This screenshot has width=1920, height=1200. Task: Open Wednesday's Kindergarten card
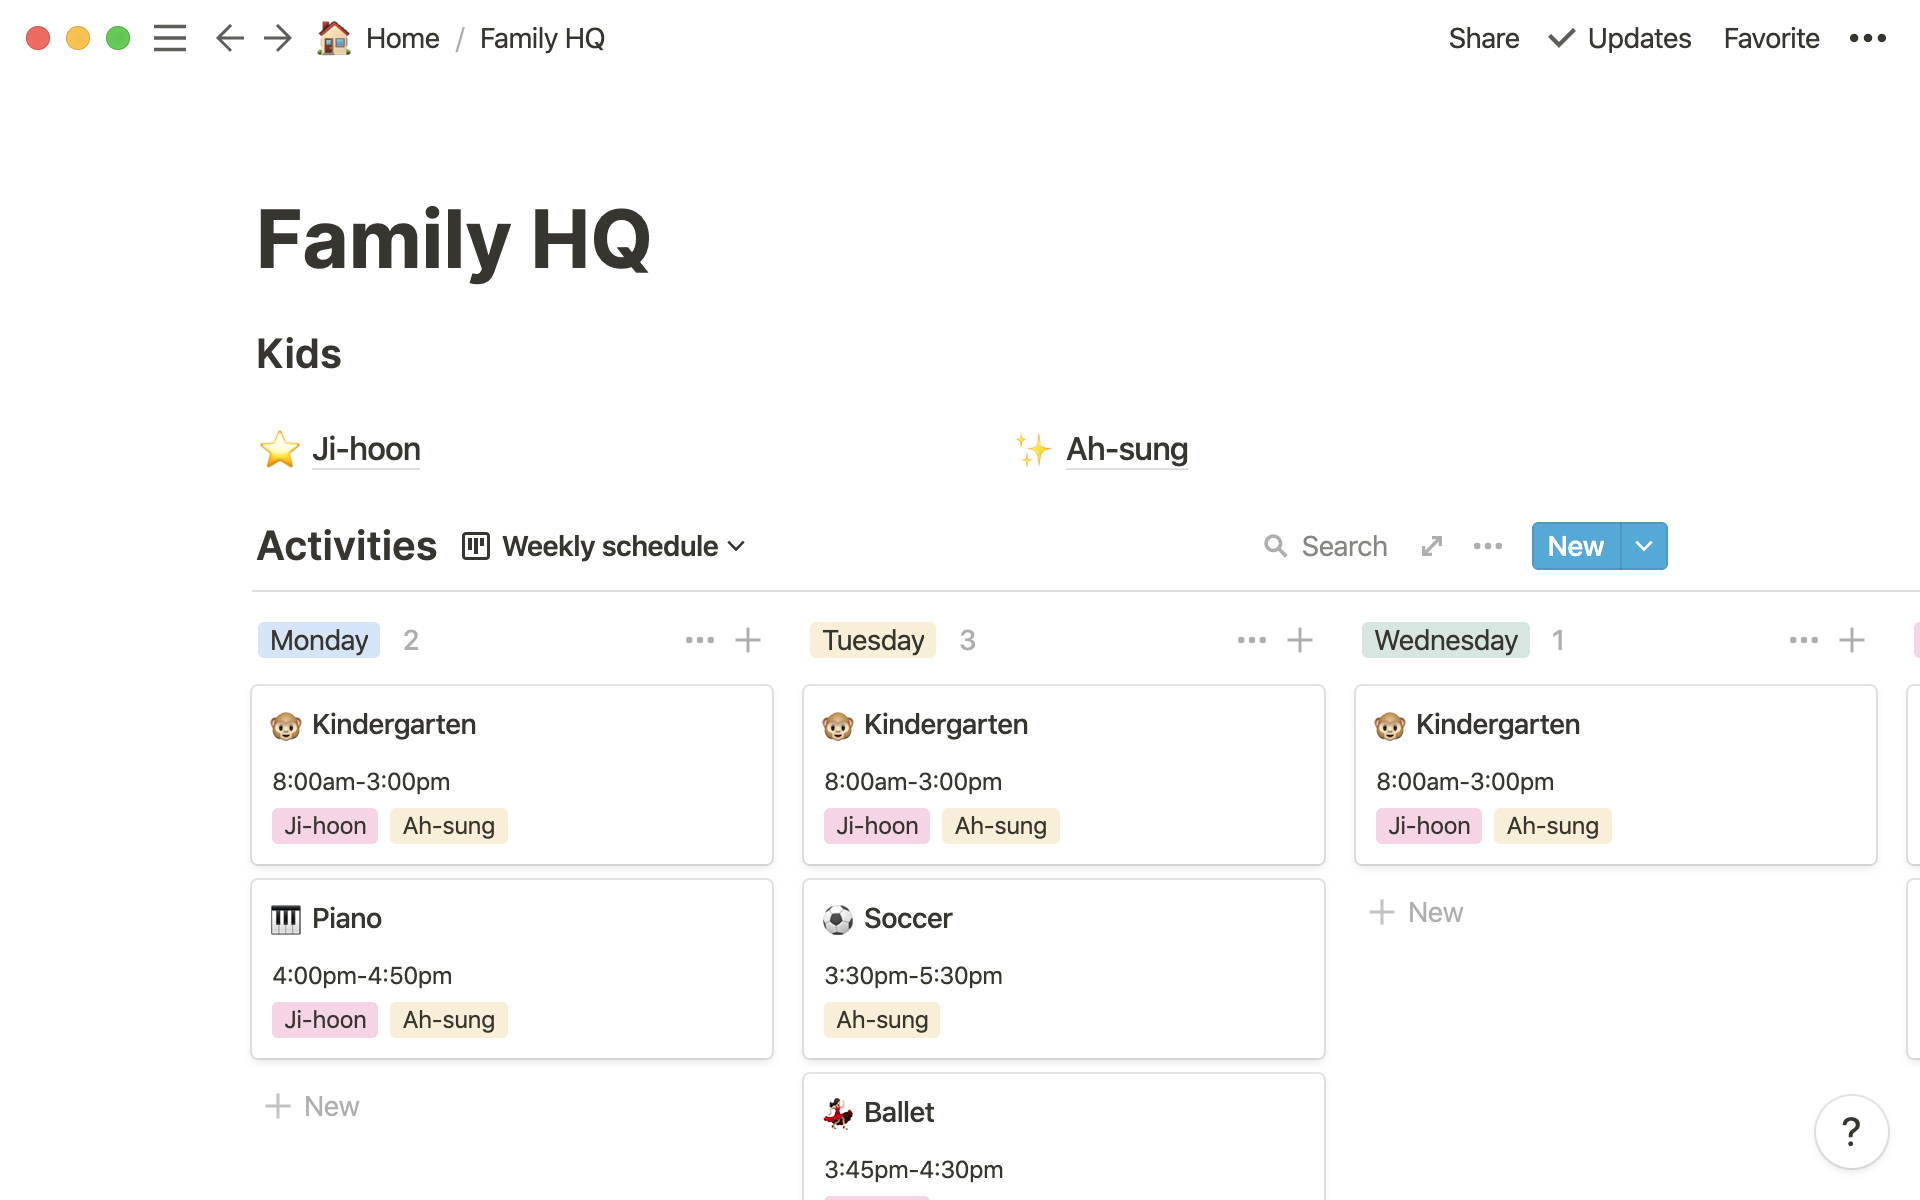tap(1616, 774)
